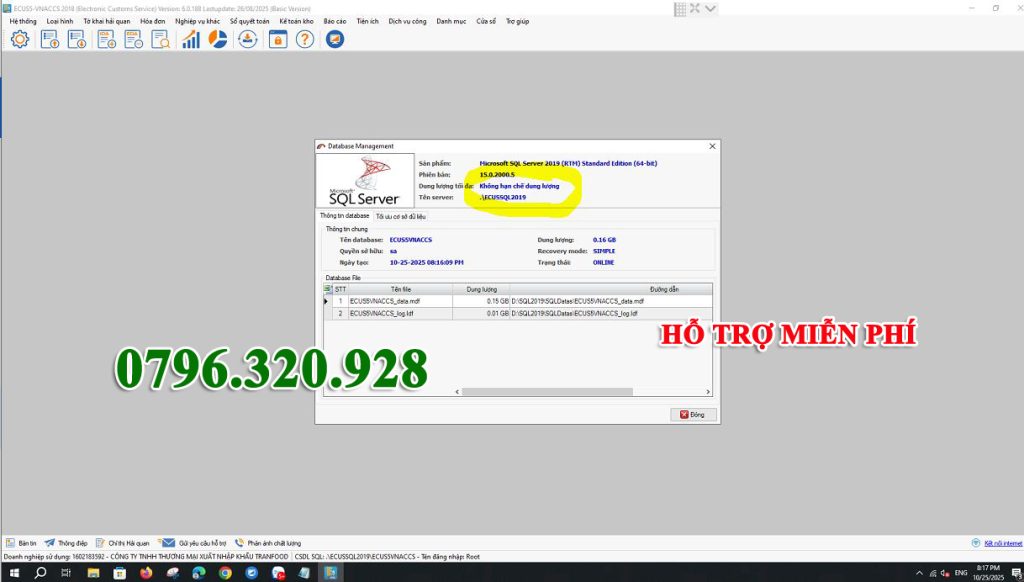
Task: Open the Firefox icon in the taskbar
Action: [145, 573]
